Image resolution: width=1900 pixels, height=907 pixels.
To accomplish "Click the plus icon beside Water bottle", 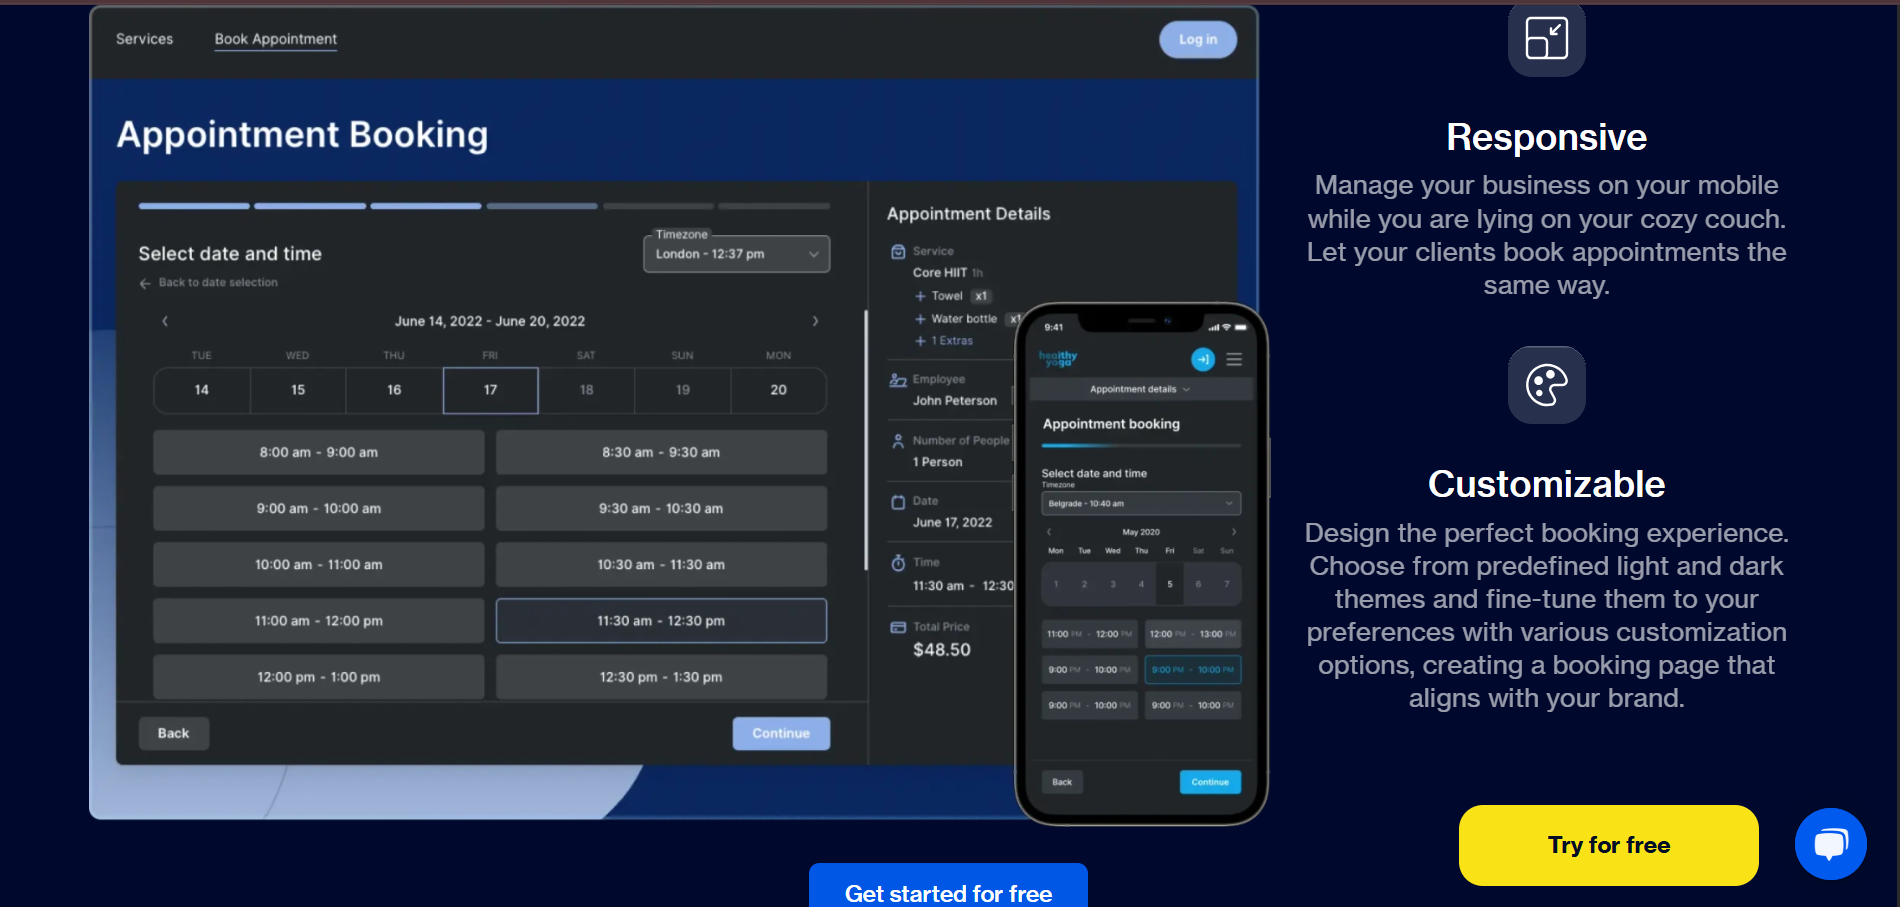I will pos(920,319).
